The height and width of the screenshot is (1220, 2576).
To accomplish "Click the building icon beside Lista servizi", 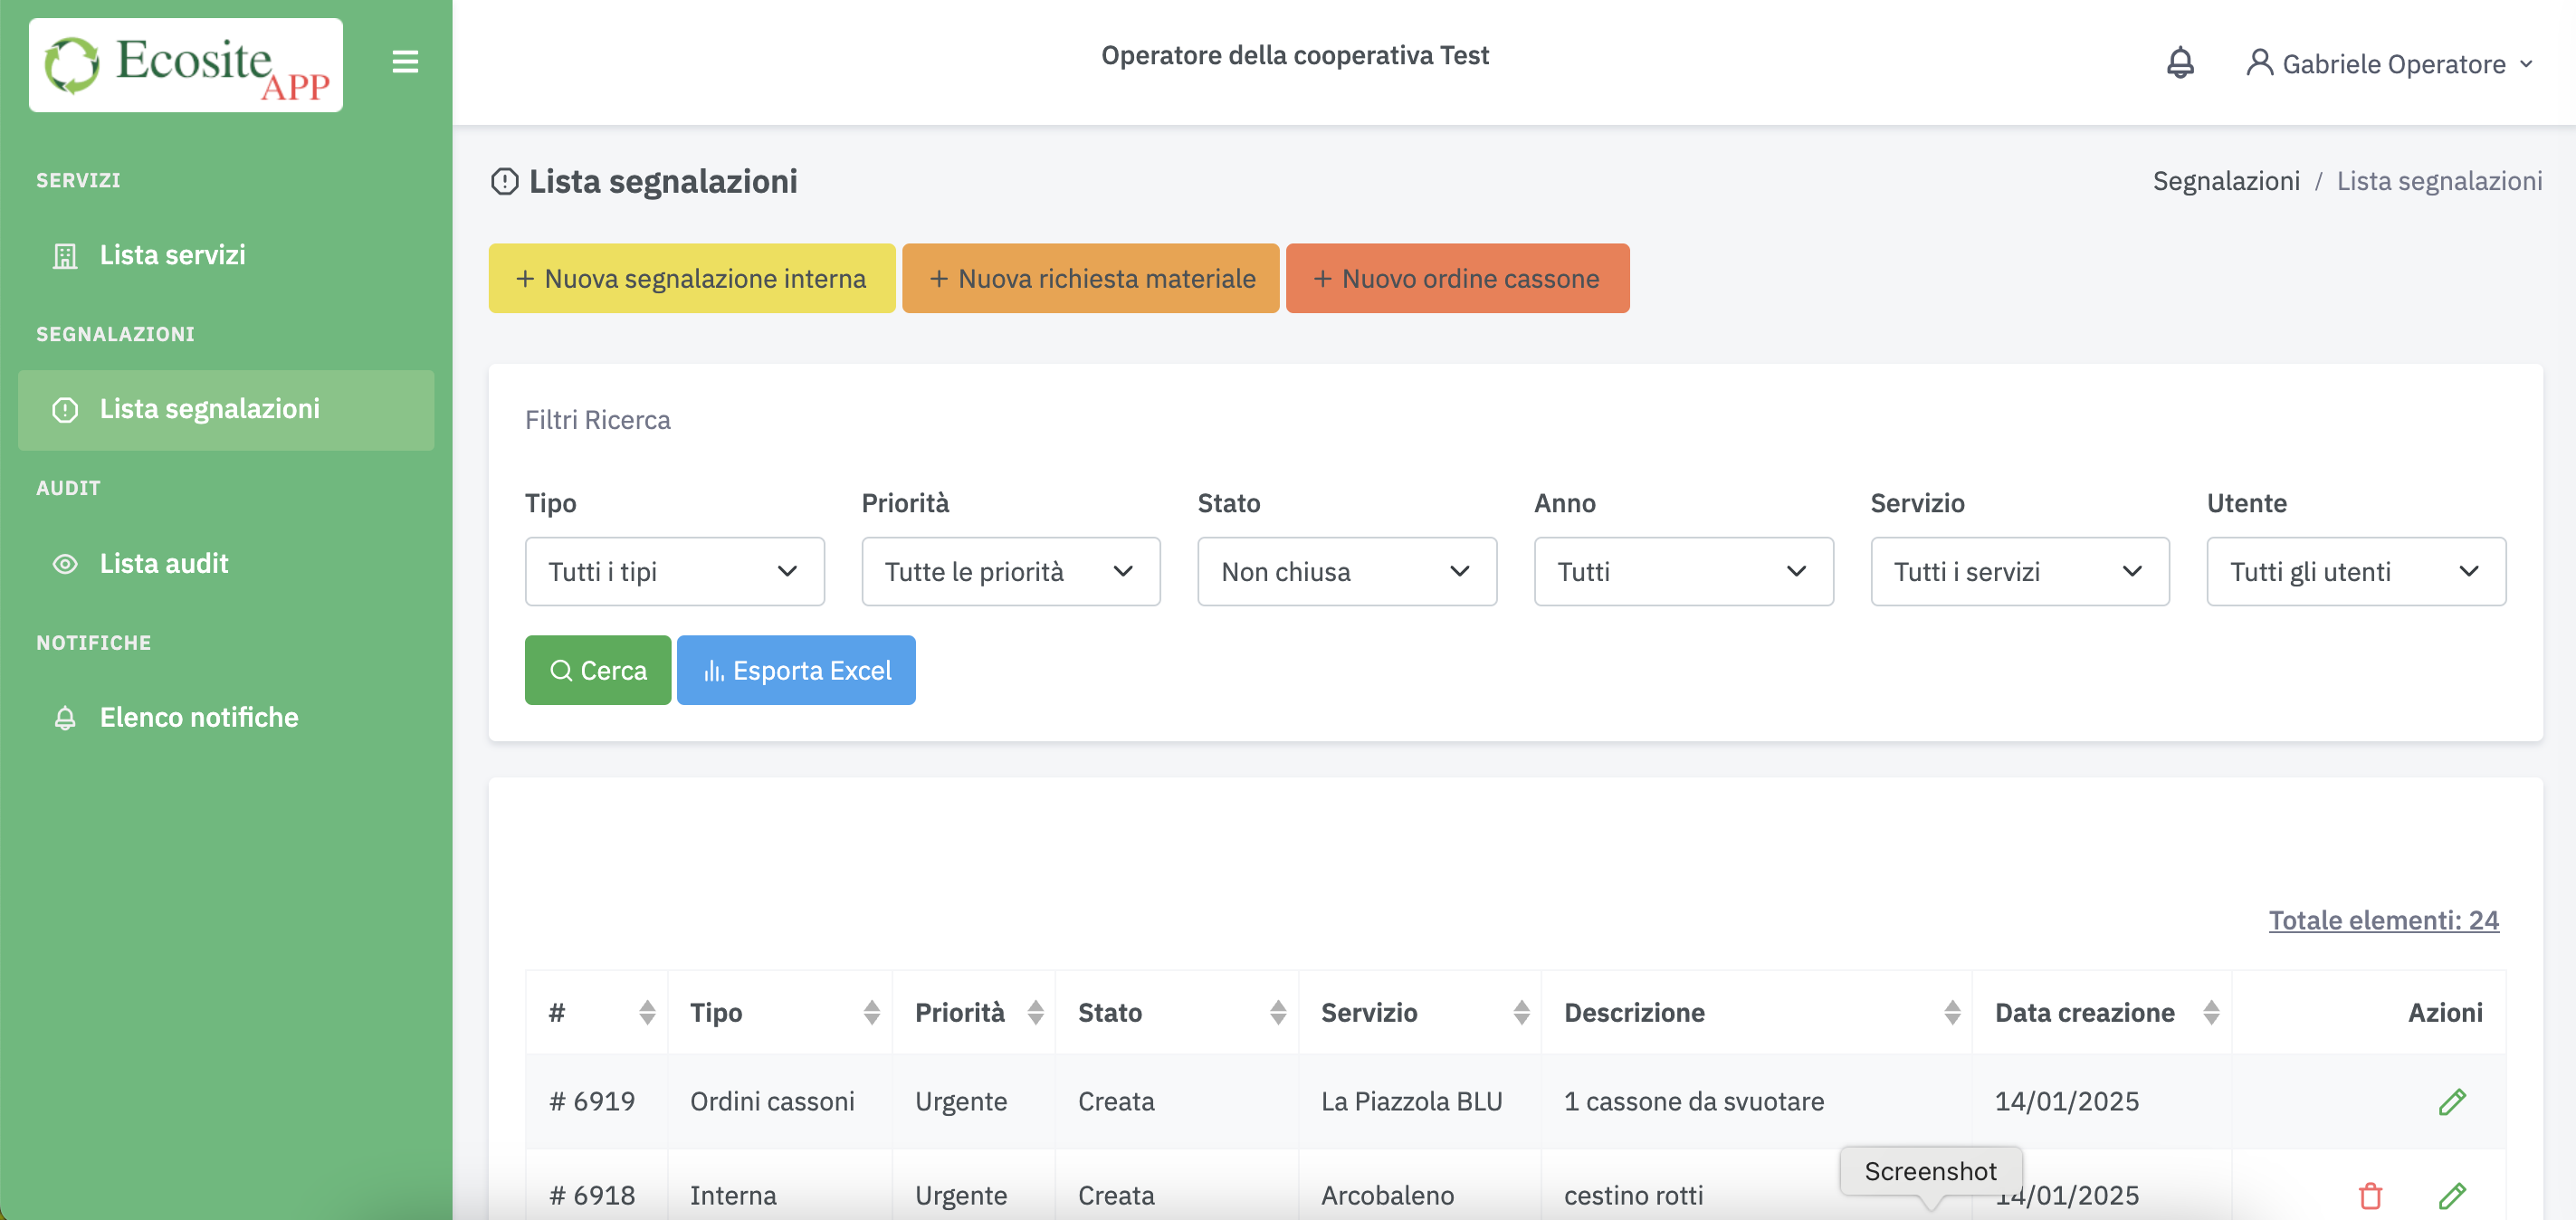I will click(x=65, y=256).
